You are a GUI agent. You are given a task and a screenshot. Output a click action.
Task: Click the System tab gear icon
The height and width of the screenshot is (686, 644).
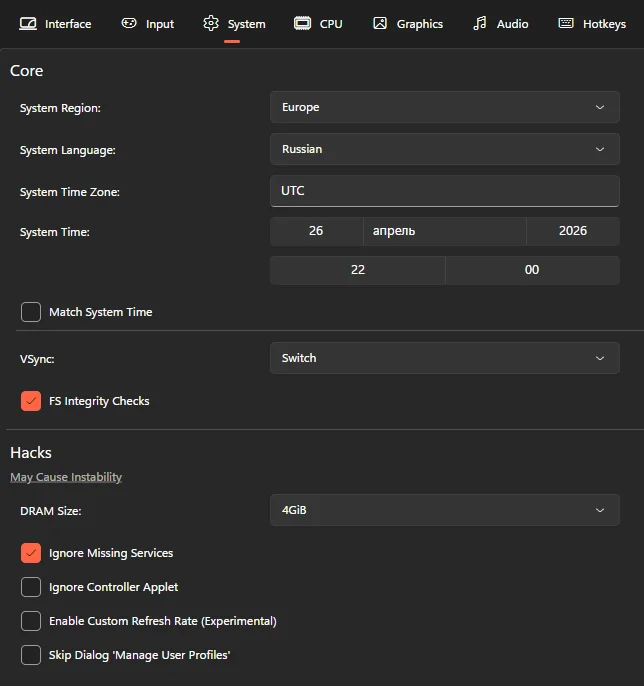[211, 23]
